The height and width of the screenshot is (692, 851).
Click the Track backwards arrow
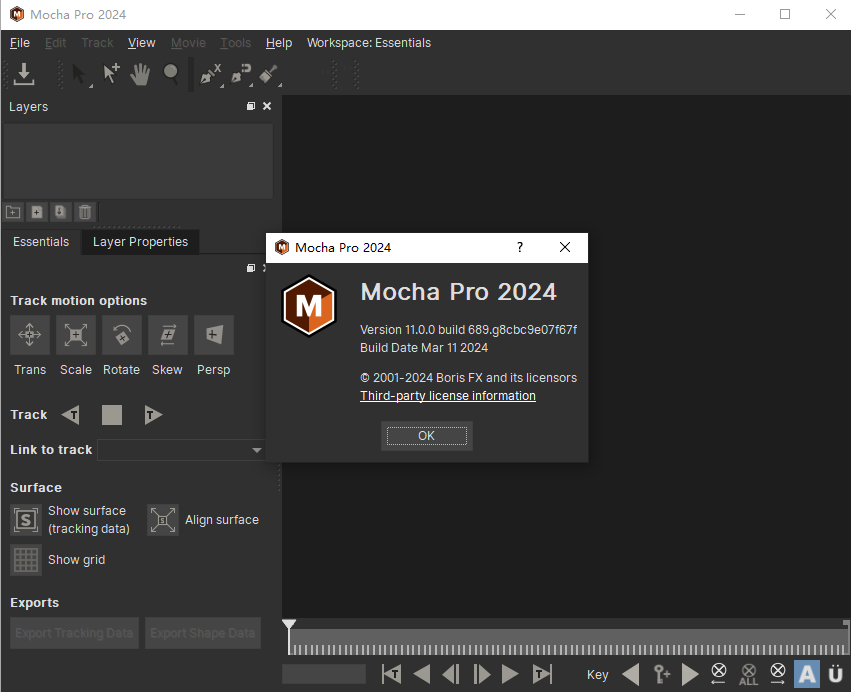click(x=70, y=415)
